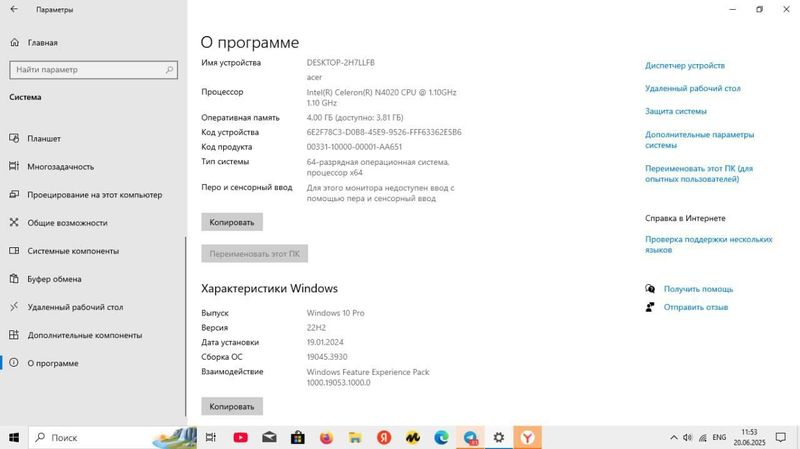Launch Firefox from the taskbar

327,437
